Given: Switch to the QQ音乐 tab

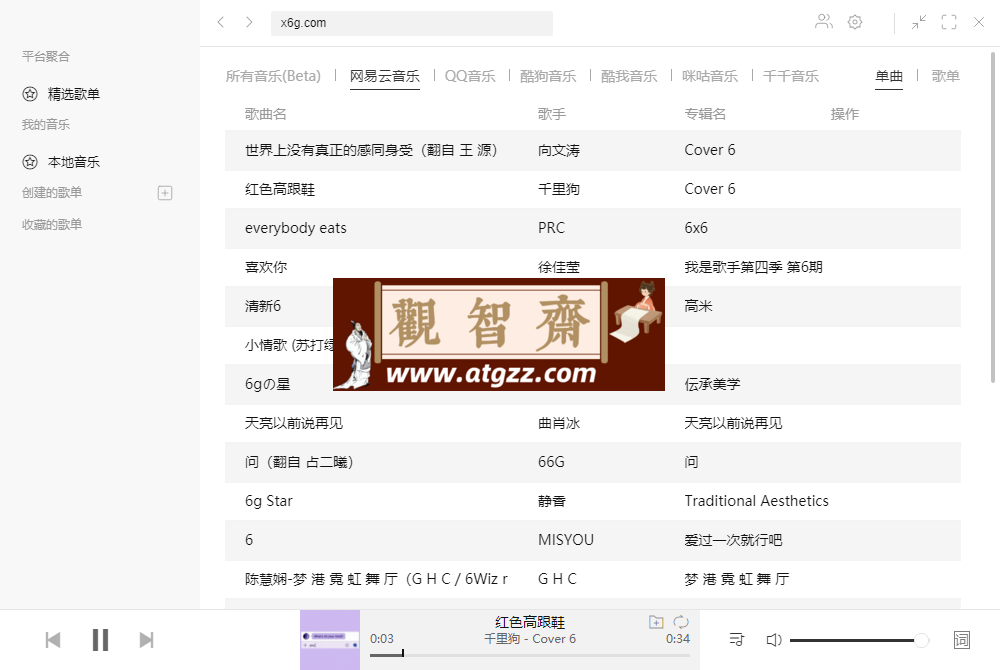Looking at the screenshot, I should pos(470,76).
